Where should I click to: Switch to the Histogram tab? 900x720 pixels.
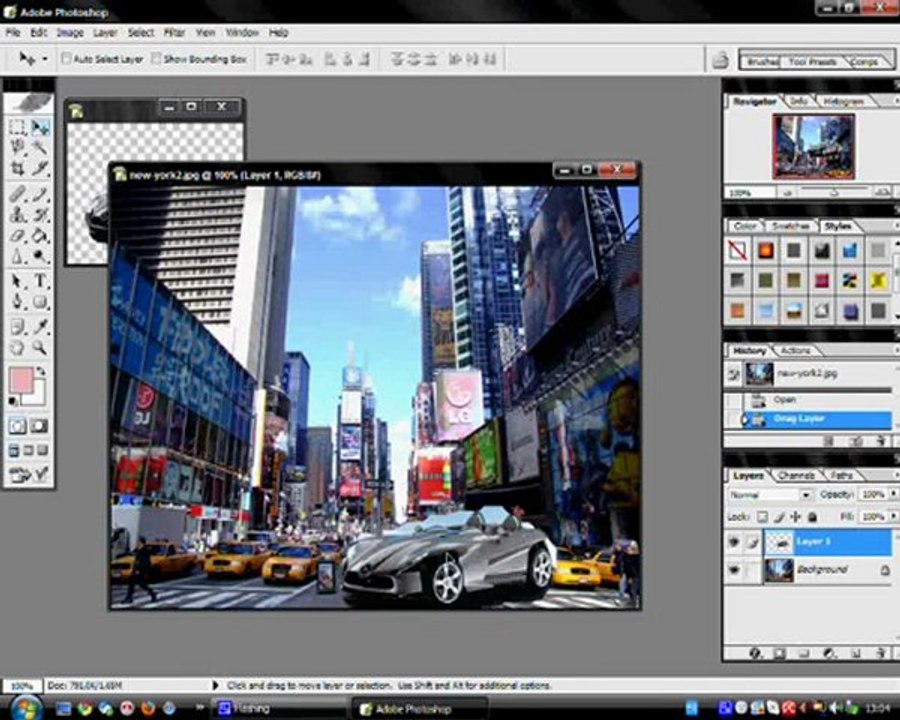pyautogui.click(x=843, y=102)
